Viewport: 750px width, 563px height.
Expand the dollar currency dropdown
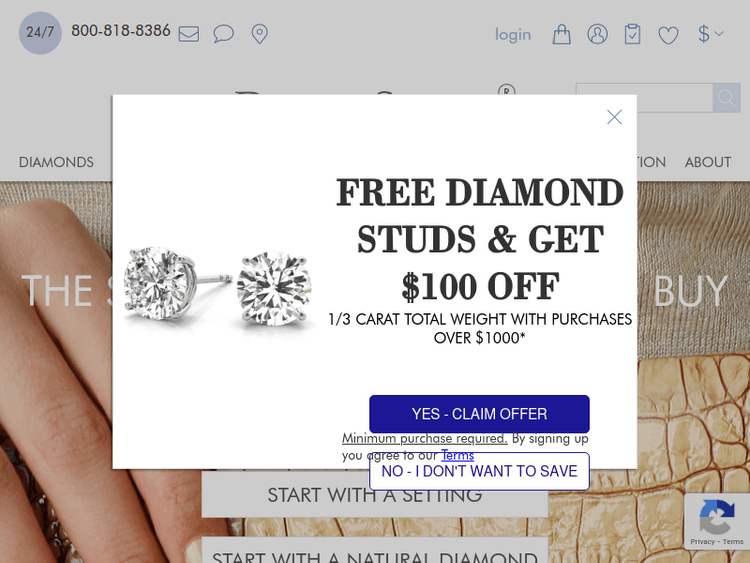(x=710, y=34)
